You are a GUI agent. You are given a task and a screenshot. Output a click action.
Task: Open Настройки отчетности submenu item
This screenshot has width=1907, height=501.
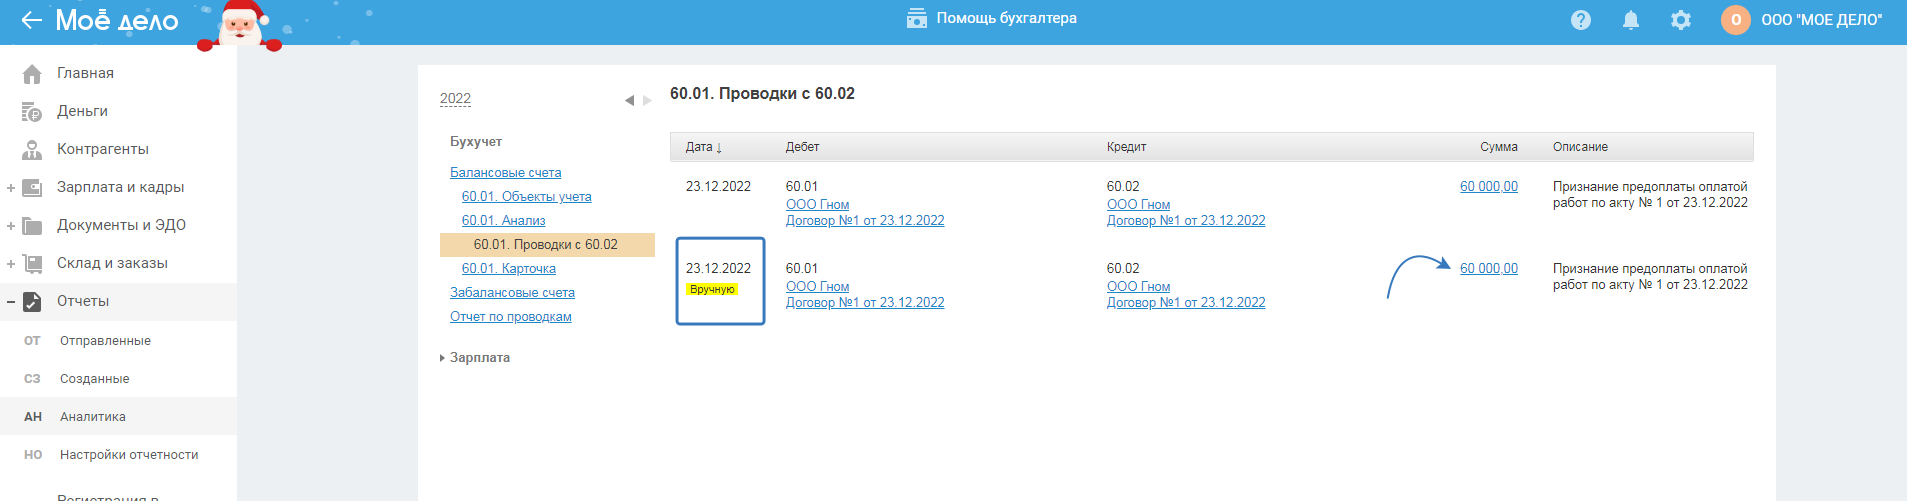point(129,455)
